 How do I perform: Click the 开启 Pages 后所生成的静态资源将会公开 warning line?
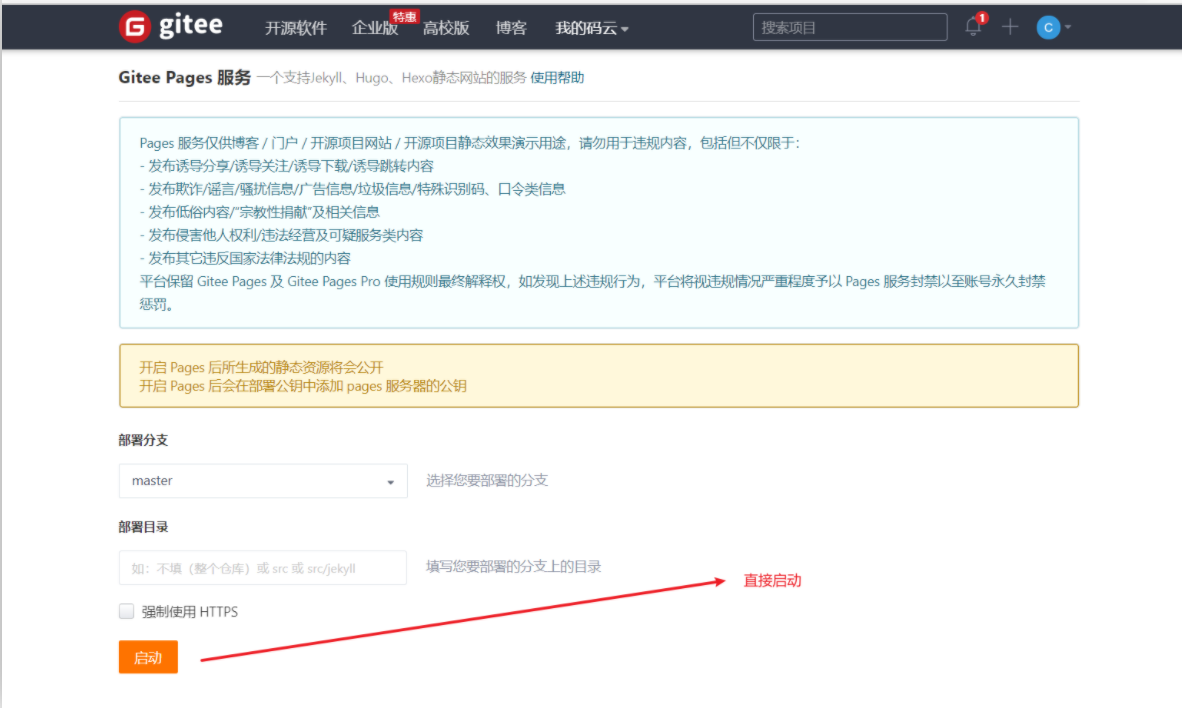[262, 367]
